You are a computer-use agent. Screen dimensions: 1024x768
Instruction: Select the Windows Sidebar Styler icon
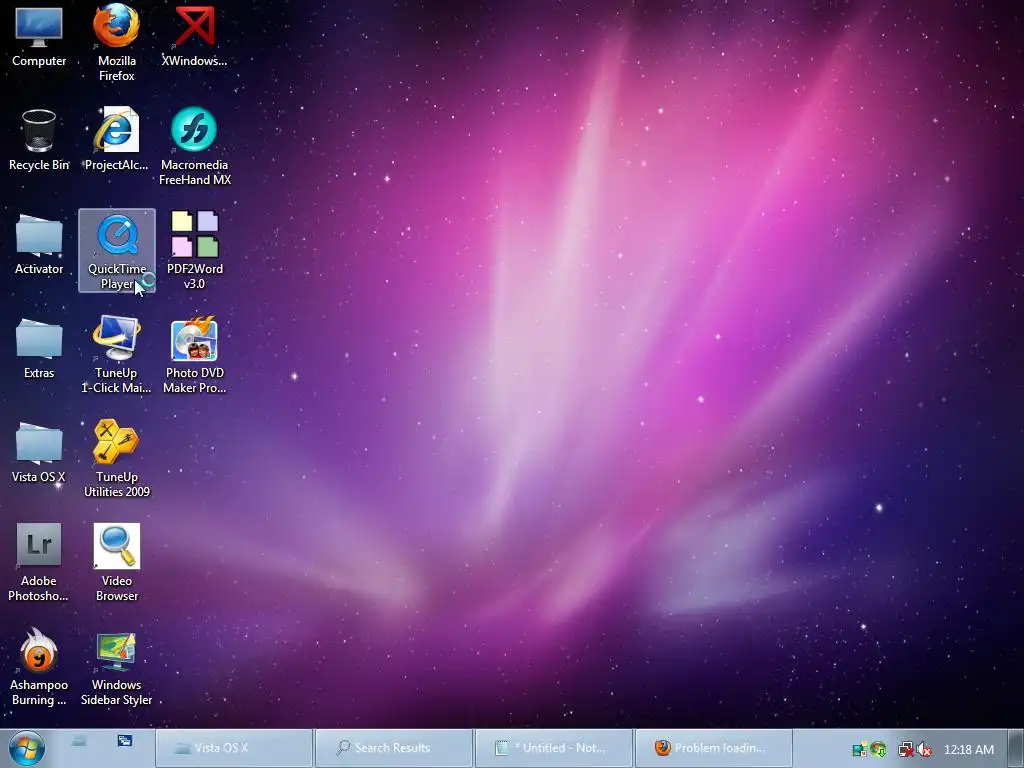(116, 667)
